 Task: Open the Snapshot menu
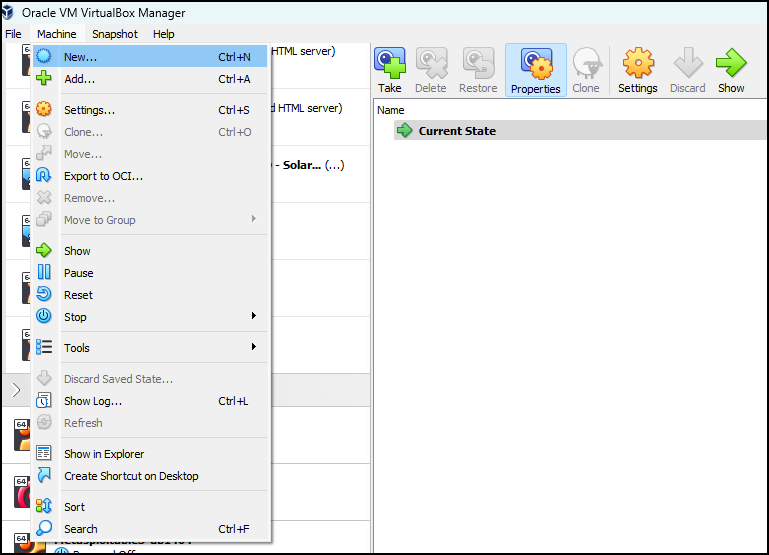coord(115,34)
